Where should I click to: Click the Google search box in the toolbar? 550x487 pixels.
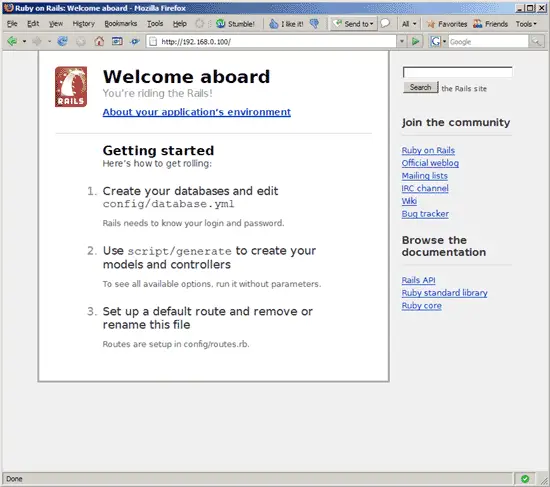[488, 42]
